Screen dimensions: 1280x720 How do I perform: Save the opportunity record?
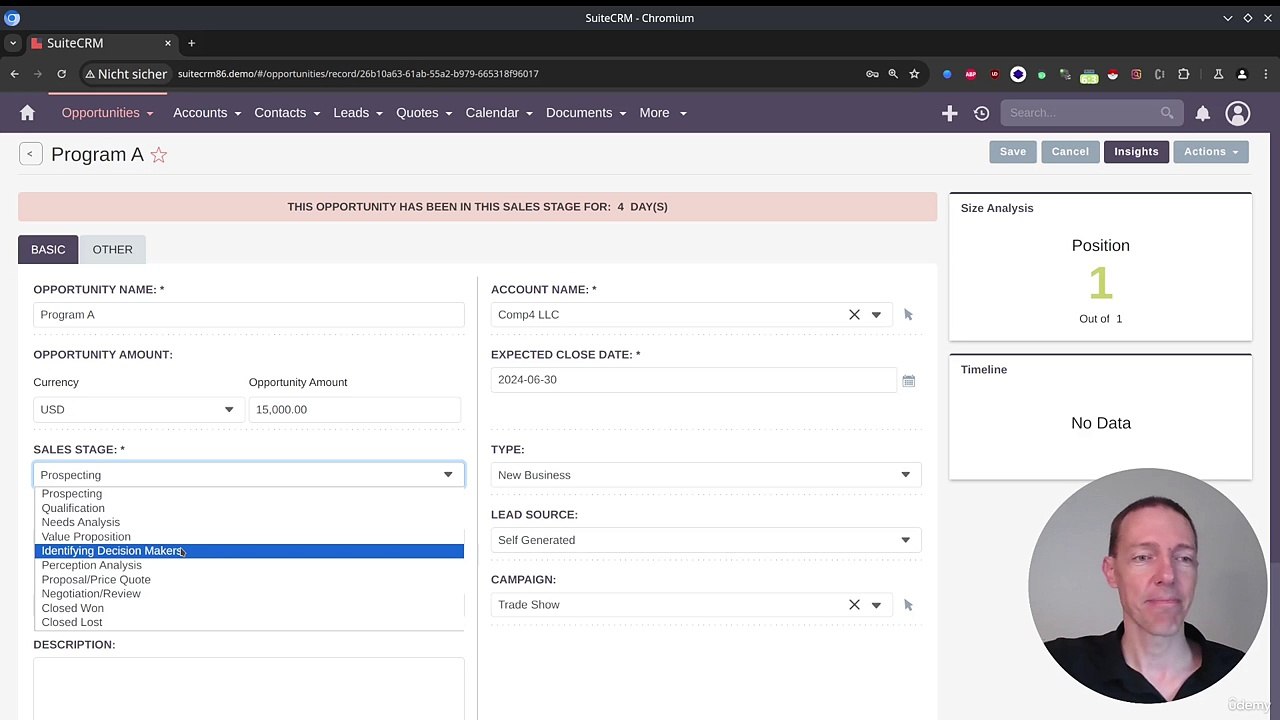coord(1013,152)
